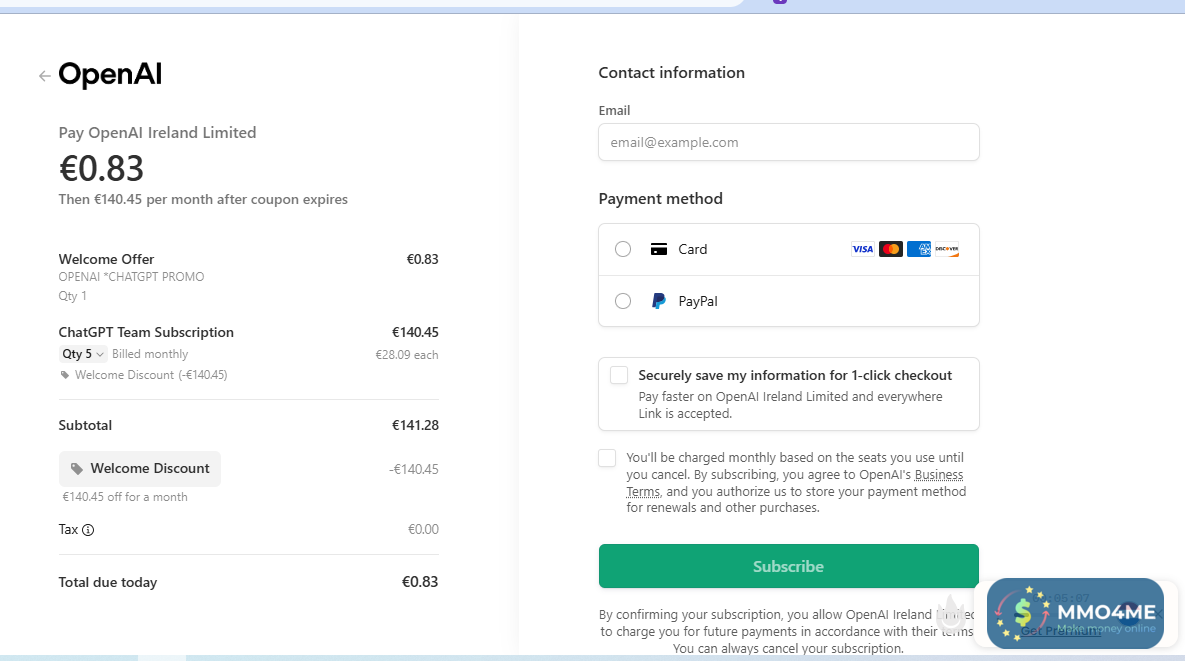Click the credit card icon
Viewport: 1185px width, 661px height.
click(658, 249)
